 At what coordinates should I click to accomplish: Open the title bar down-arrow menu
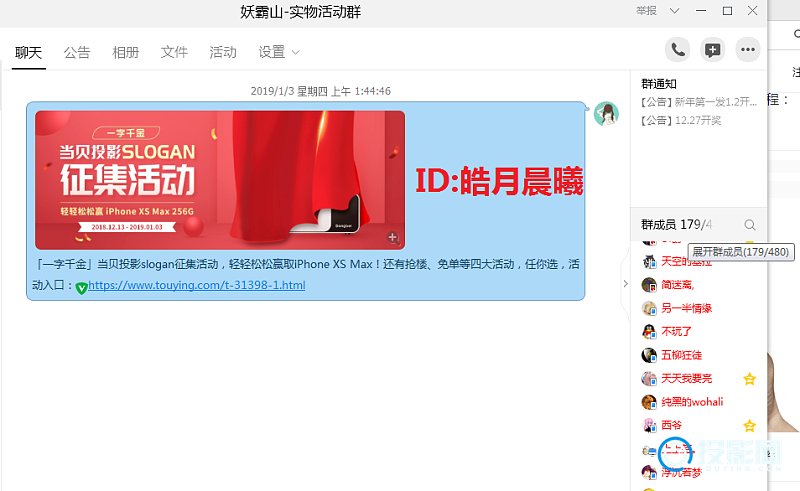click(675, 11)
